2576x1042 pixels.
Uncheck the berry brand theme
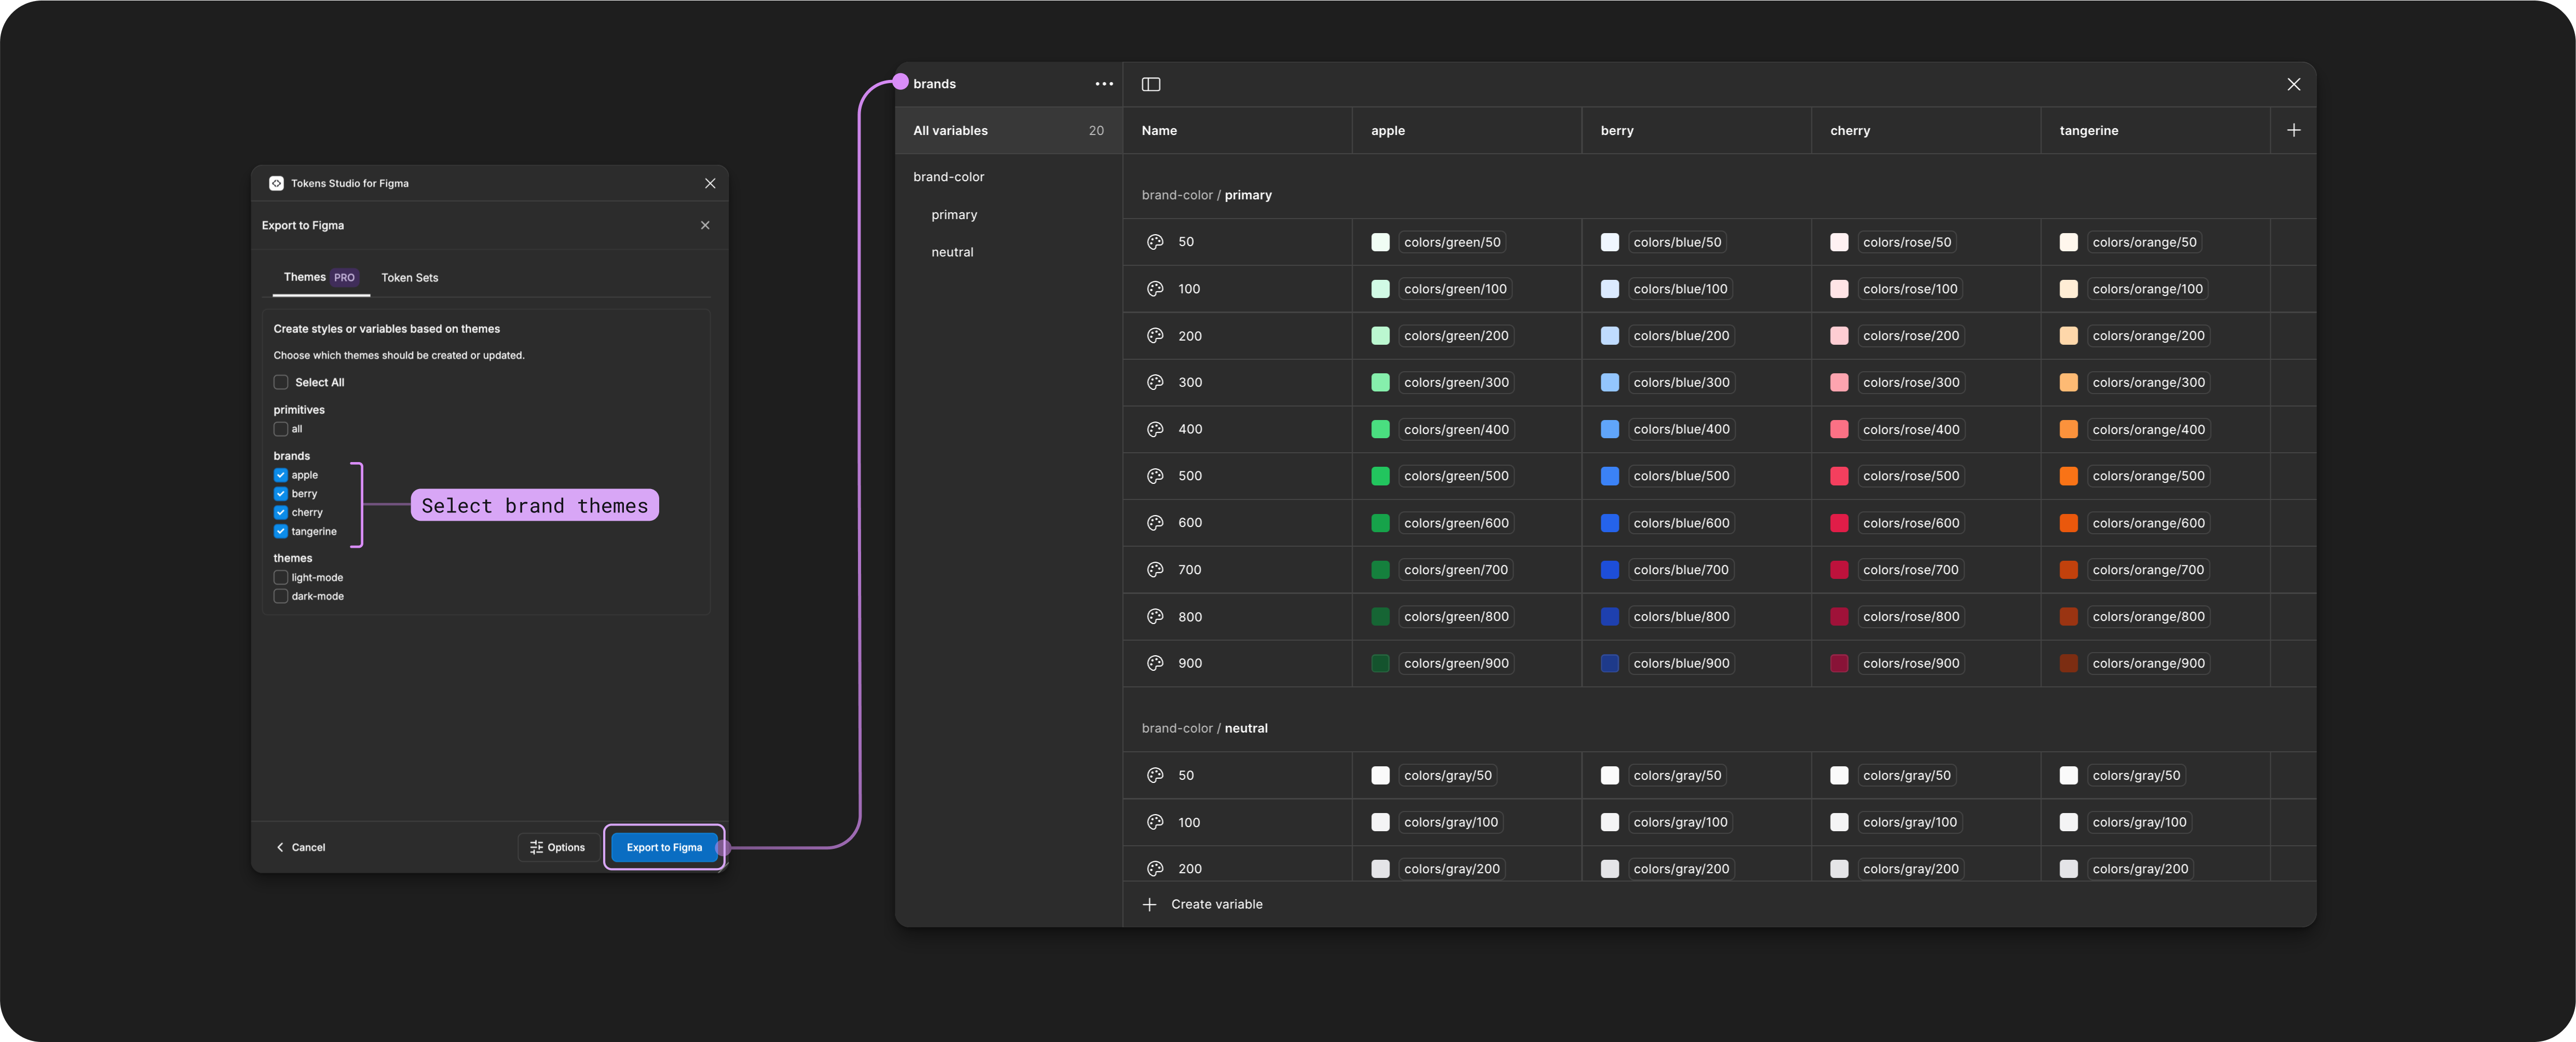click(x=281, y=494)
